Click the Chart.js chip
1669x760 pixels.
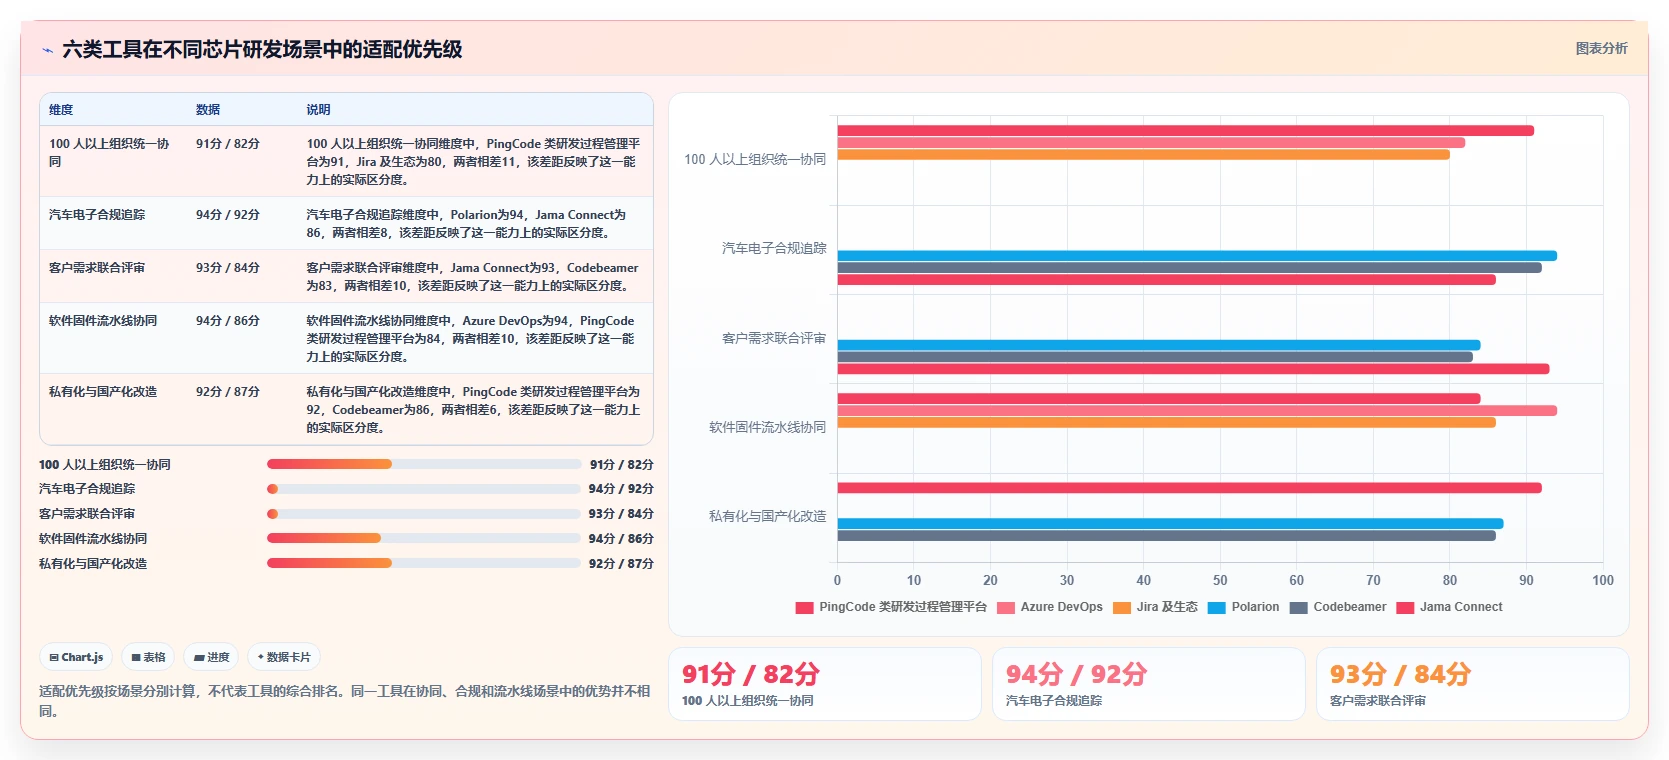pos(76,657)
